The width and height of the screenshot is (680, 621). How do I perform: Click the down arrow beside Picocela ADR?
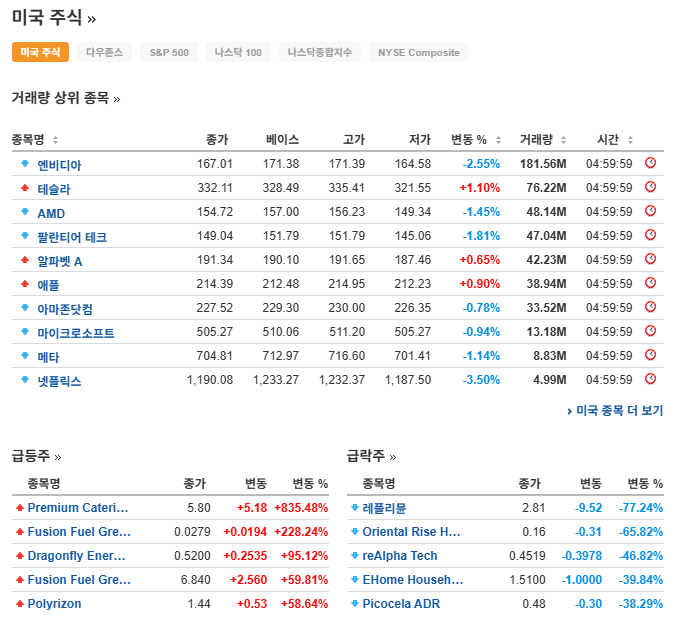click(x=355, y=603)
